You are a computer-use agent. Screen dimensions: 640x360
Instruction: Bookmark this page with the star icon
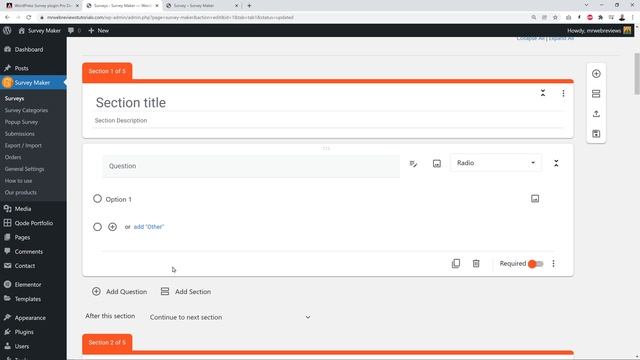coord(555,18)
